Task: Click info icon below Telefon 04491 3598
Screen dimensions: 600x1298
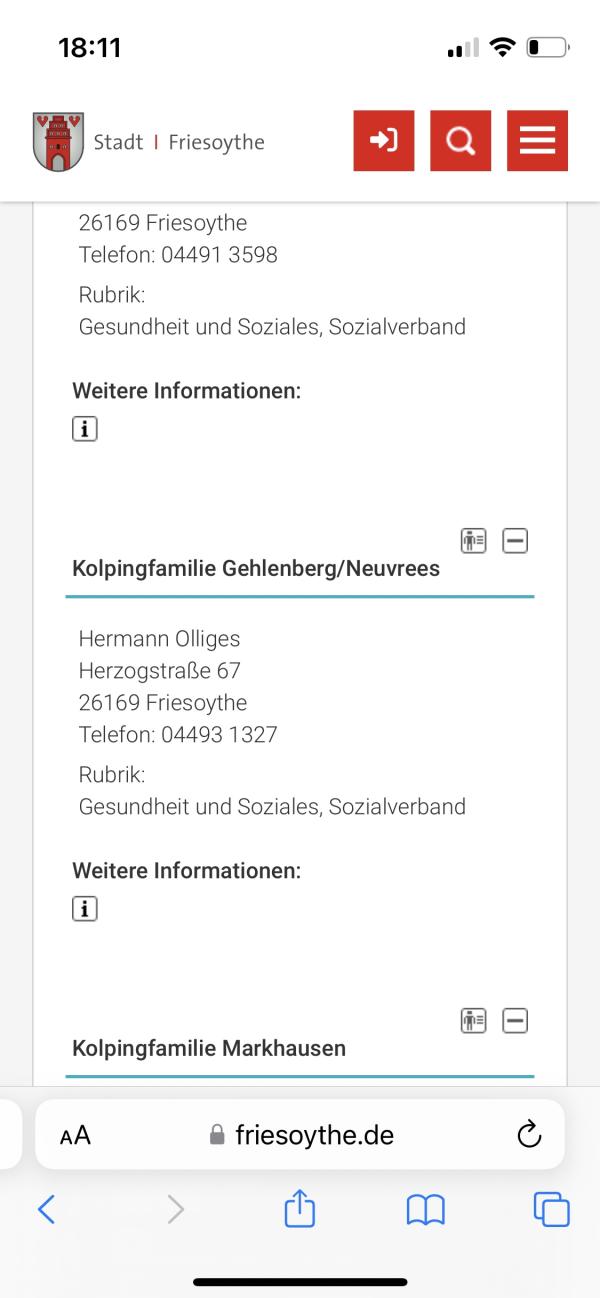Action: (85, 429)
